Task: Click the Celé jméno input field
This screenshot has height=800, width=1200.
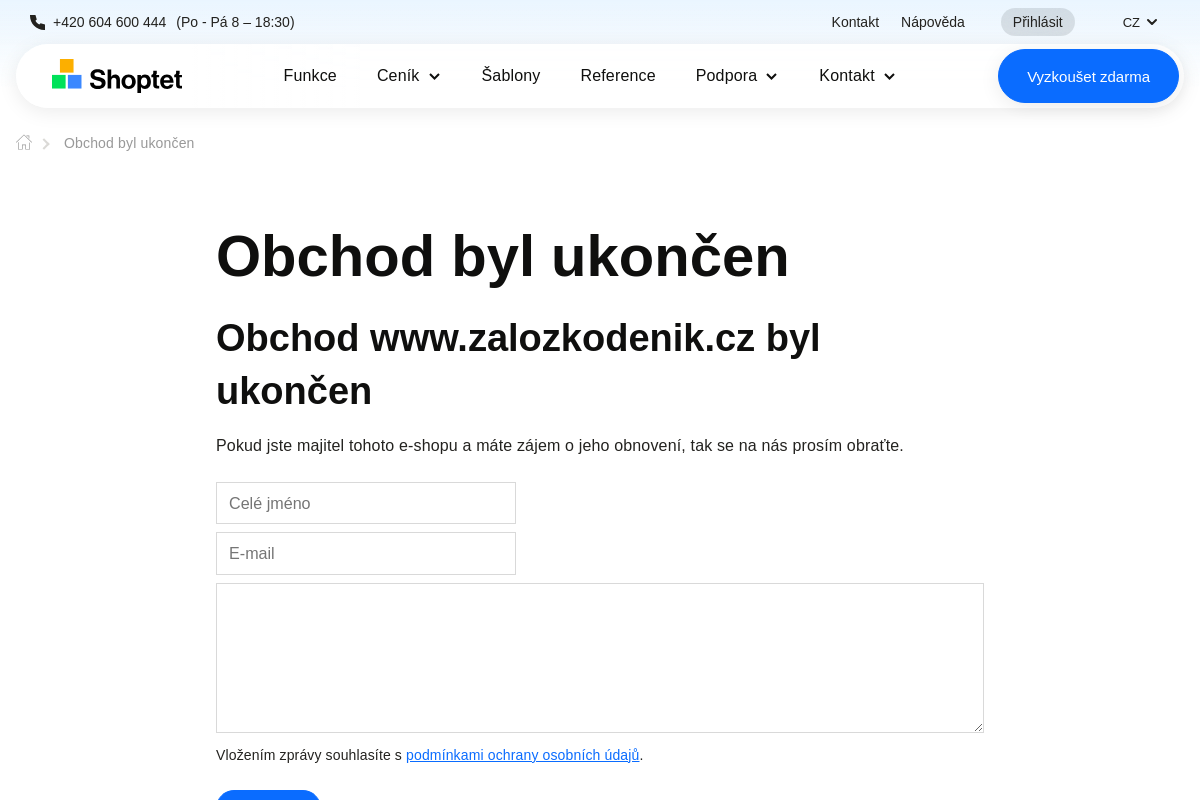Action: pyautogui.click(x=366, y=503)
